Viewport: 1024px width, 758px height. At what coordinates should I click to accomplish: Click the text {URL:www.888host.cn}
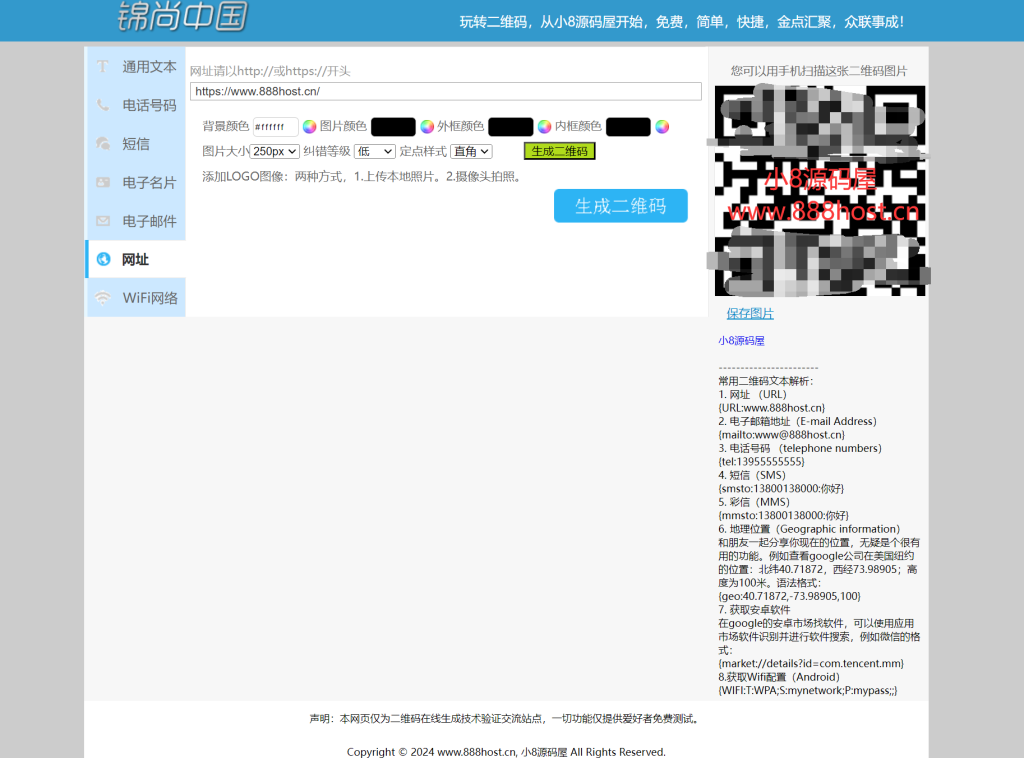click(x=771, y=408)
